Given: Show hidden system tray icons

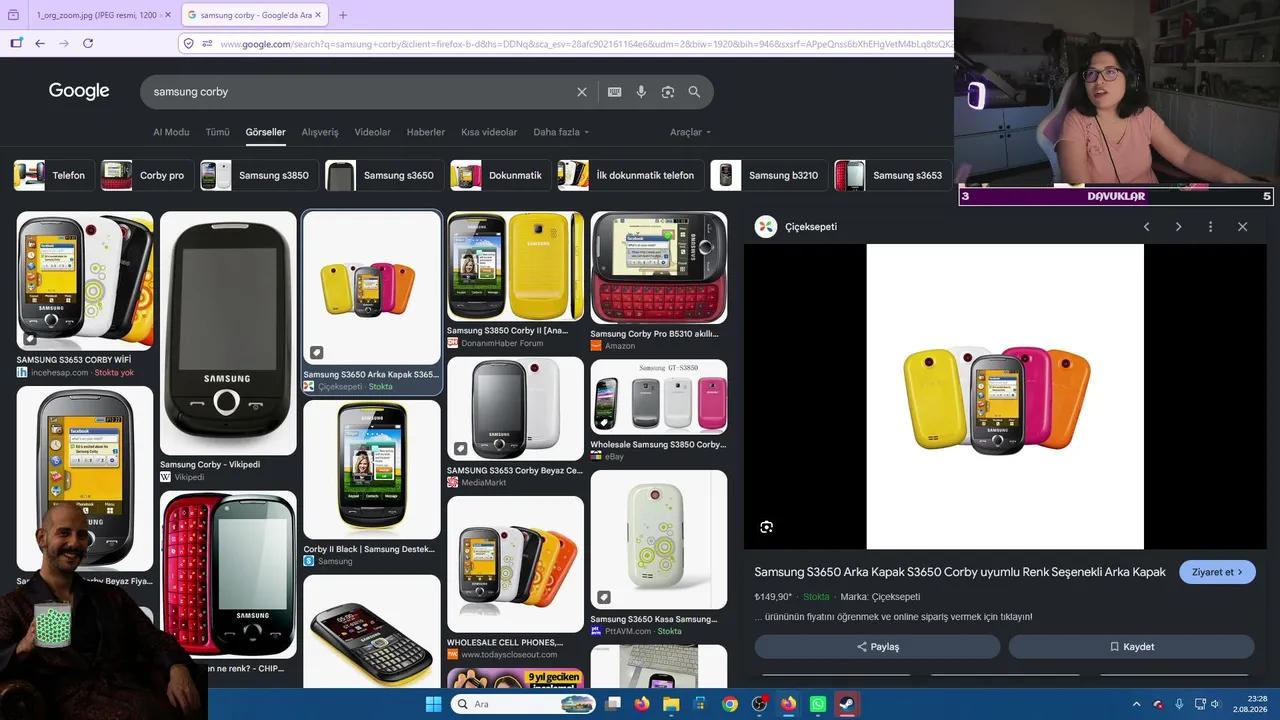Looking at the screenshot, I should pyautogui.click(x=1136, y=704).
